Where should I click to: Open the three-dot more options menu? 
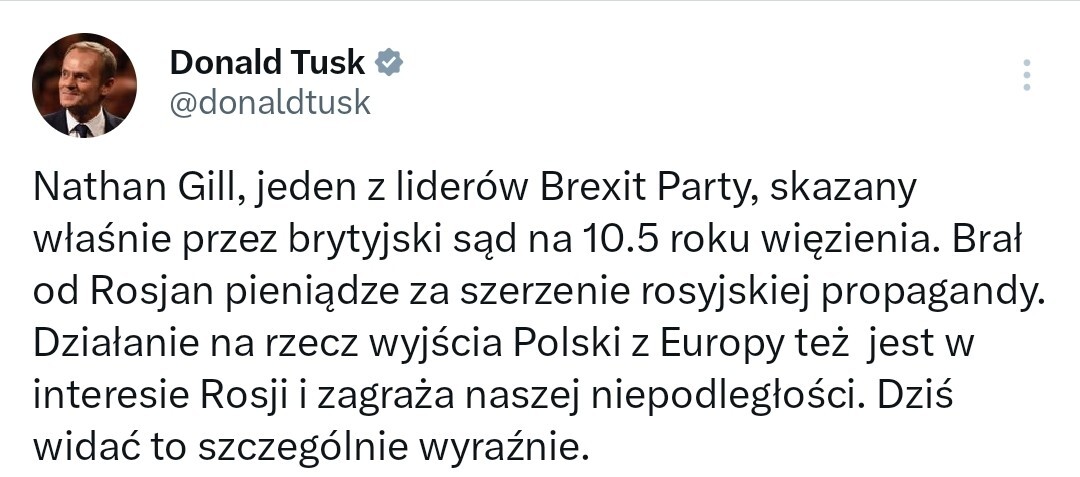(1025, 75)
